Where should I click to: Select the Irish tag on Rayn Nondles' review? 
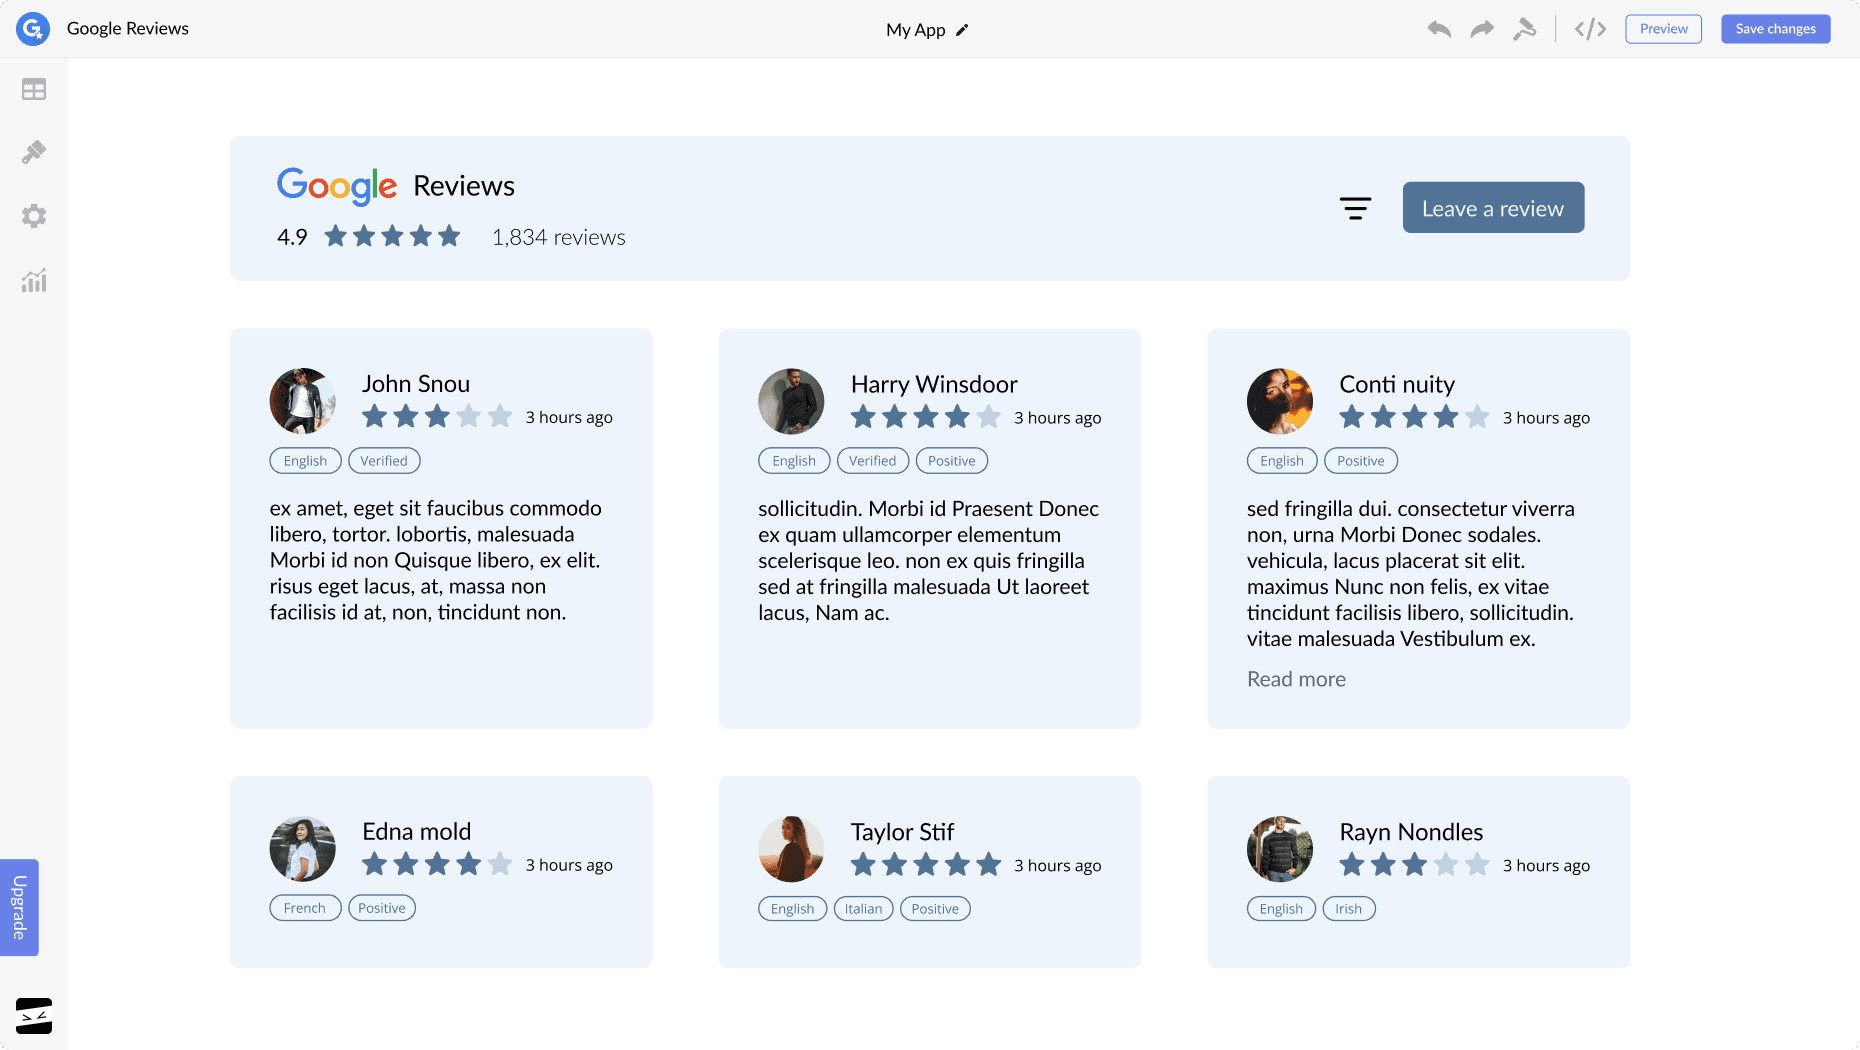1349,909
